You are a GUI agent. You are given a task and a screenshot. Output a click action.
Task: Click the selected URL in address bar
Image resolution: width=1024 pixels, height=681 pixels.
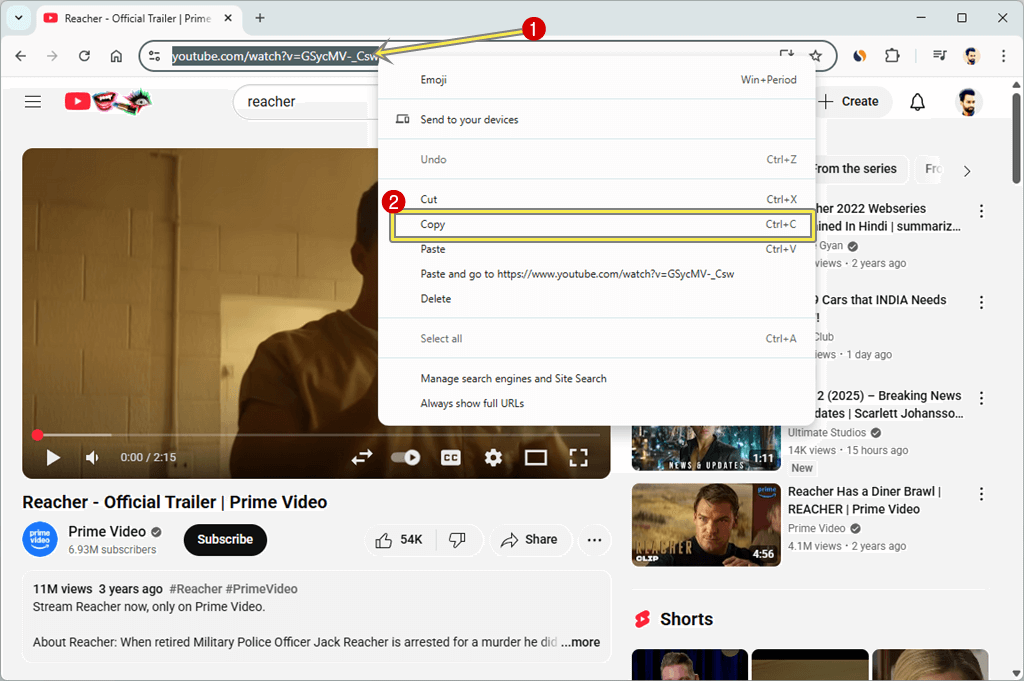coord(275,56)
